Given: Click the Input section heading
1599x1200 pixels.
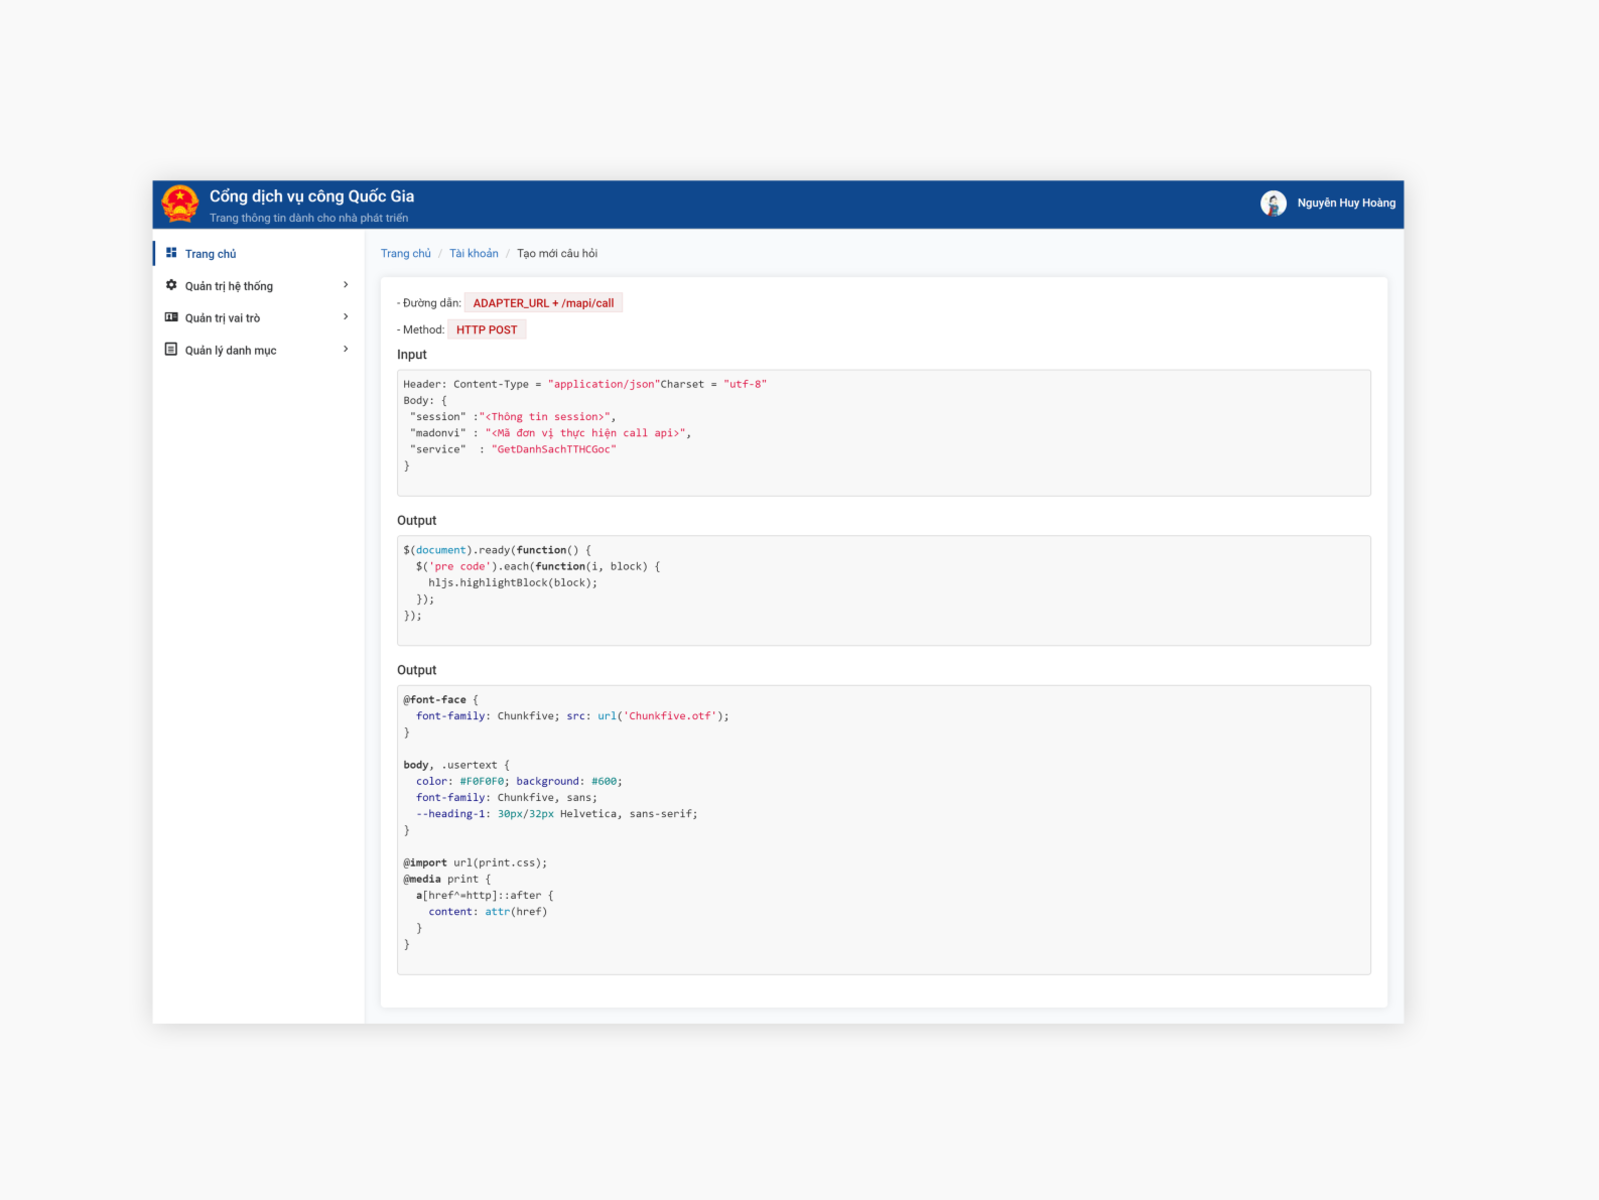Looking at the screenshot, I should tap(412, 354).
